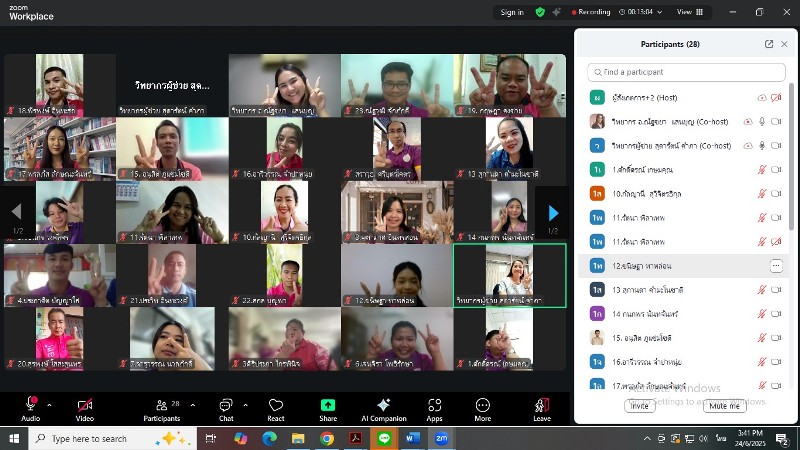Toggle muted mic icon for participant 10

[762, 193]
